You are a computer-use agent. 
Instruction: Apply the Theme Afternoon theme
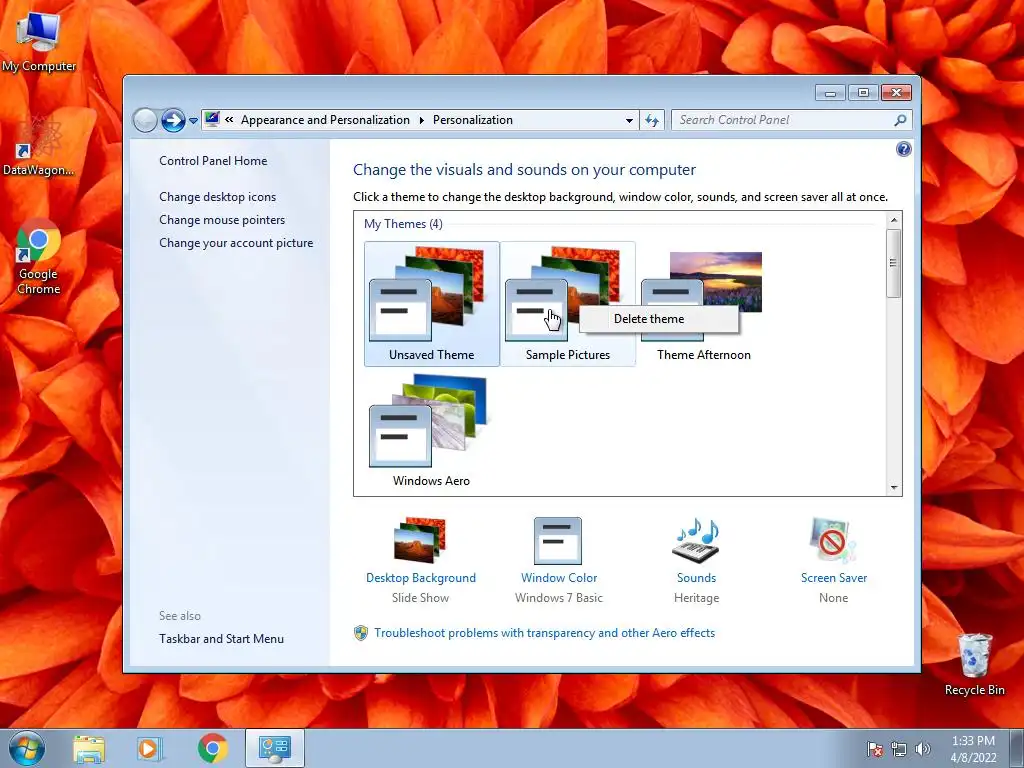point(703,304)
